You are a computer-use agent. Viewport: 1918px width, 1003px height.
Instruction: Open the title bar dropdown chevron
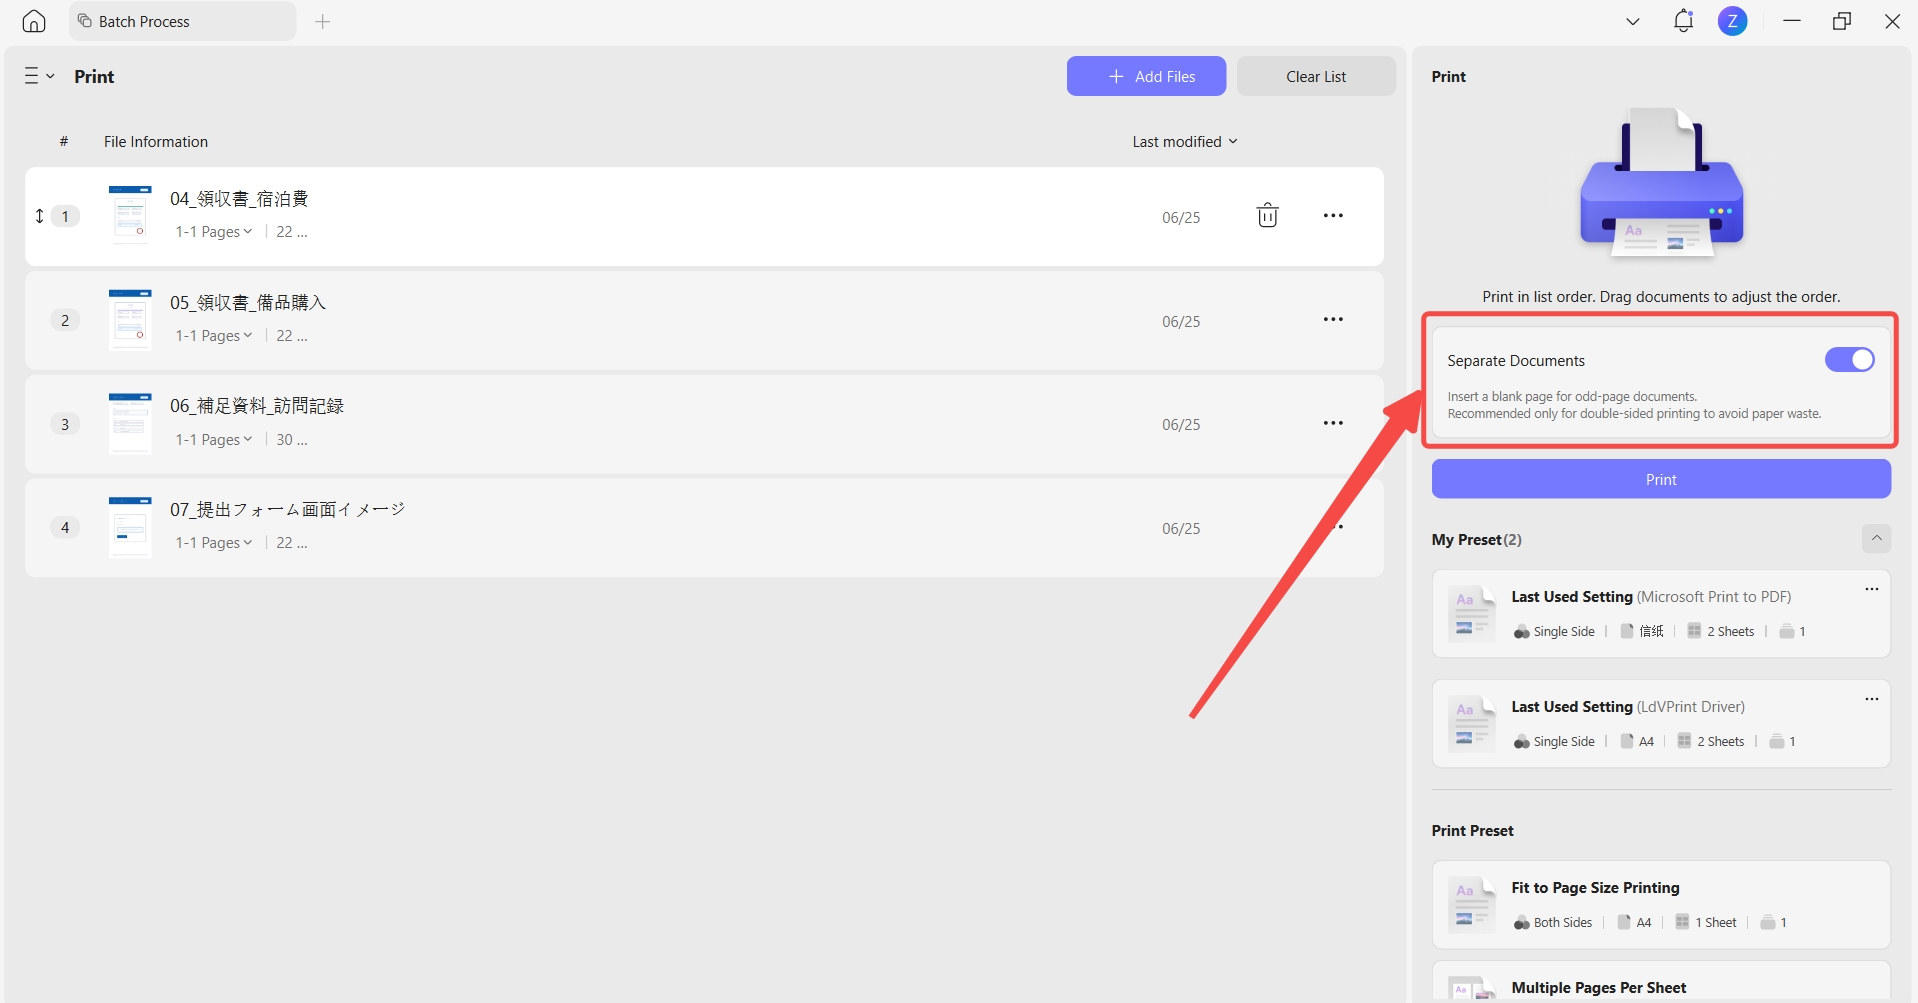pos(1633,21)
